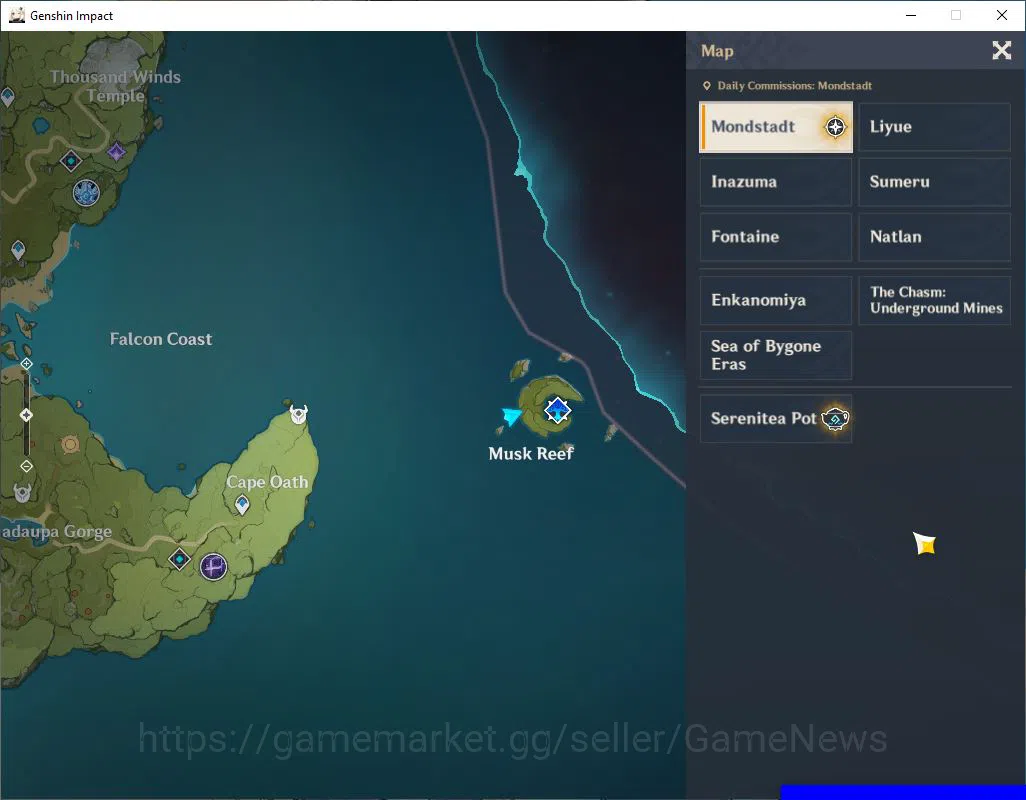1026x800 pixels.
Task: Open Enkanomiya map area
Action: (x=776, y=300)
